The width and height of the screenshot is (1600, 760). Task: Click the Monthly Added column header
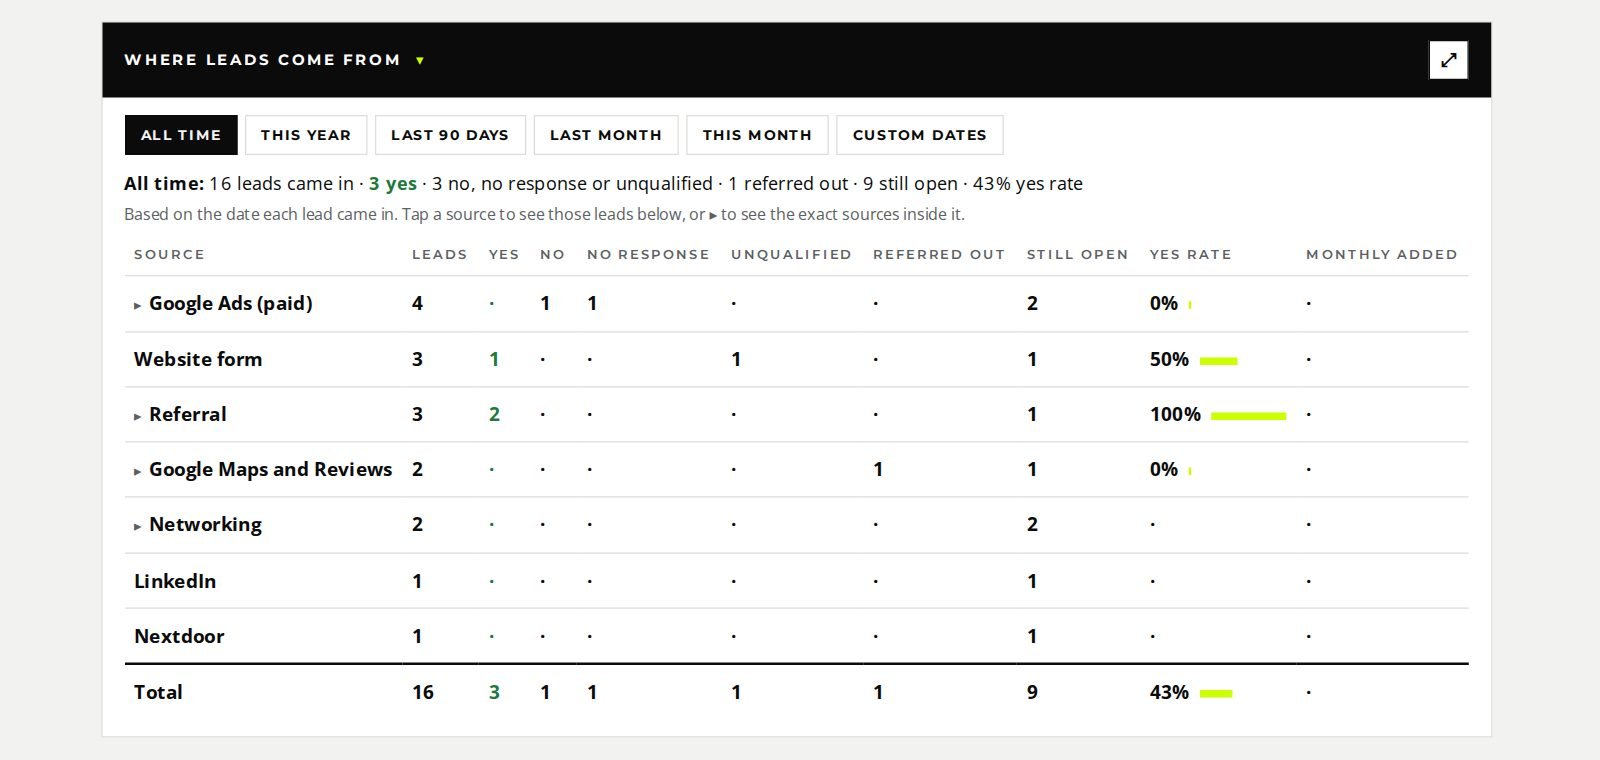[1382, 254]
